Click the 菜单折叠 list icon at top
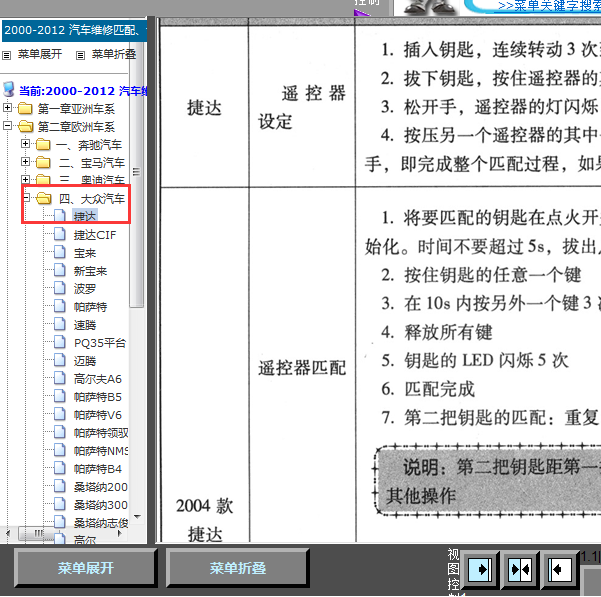The height and width of the screenshot is (597, 601). coord(80,56)
